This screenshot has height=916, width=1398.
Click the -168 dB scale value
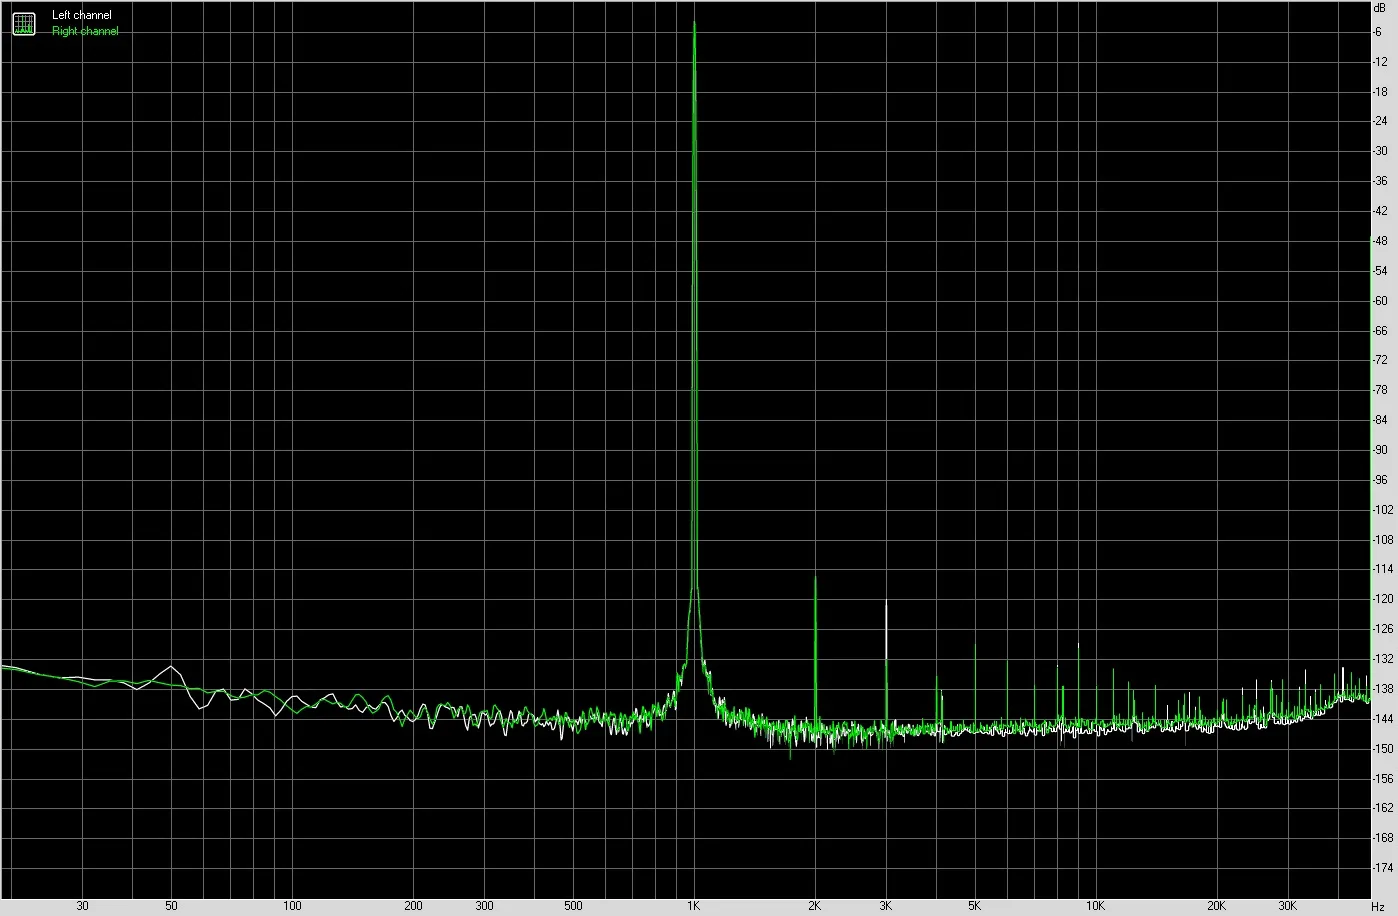[1383, 838]
